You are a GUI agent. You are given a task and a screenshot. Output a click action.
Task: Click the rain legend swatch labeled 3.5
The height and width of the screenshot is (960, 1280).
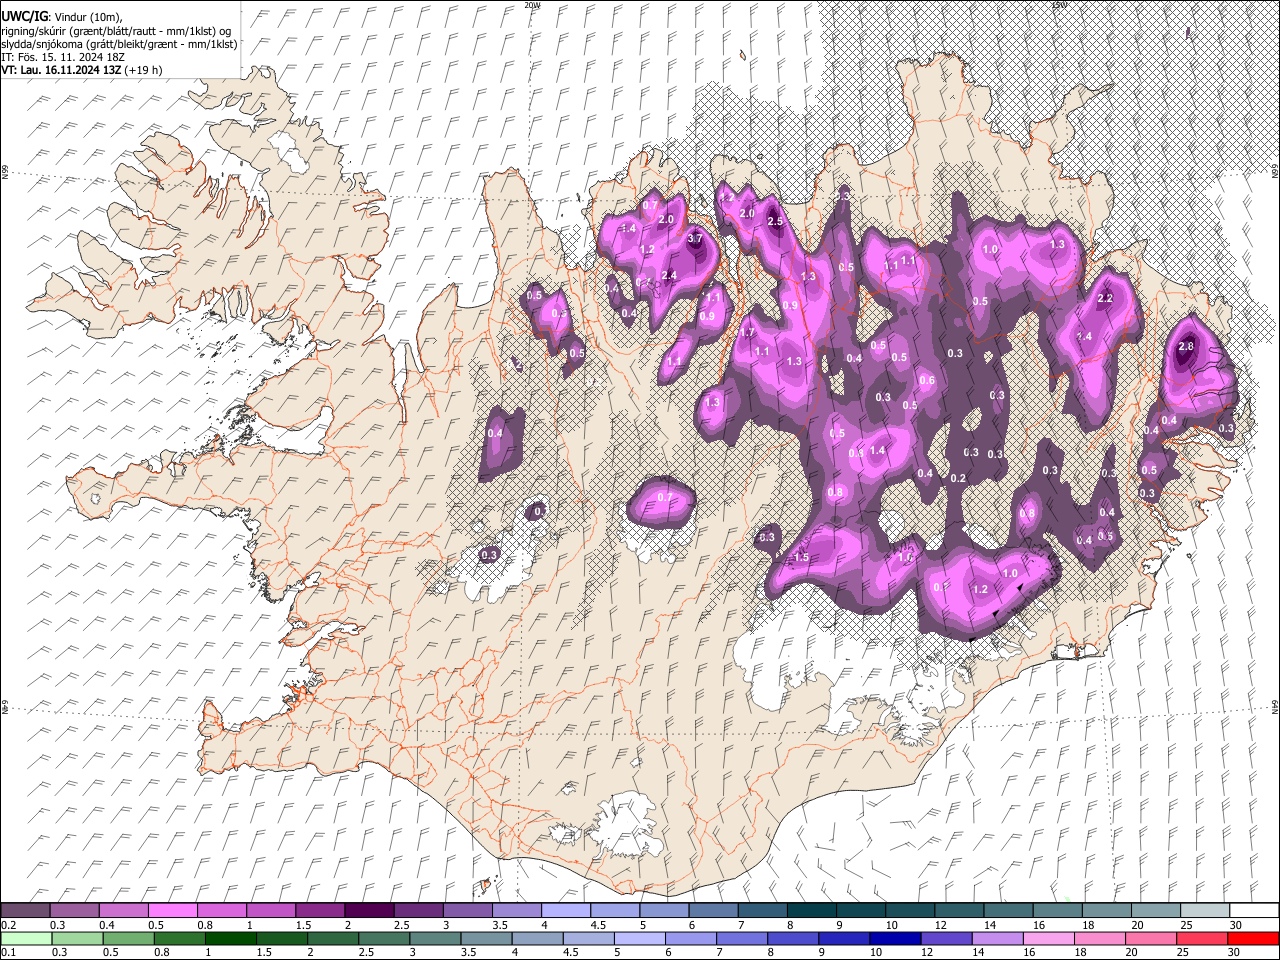coord(485,939)
